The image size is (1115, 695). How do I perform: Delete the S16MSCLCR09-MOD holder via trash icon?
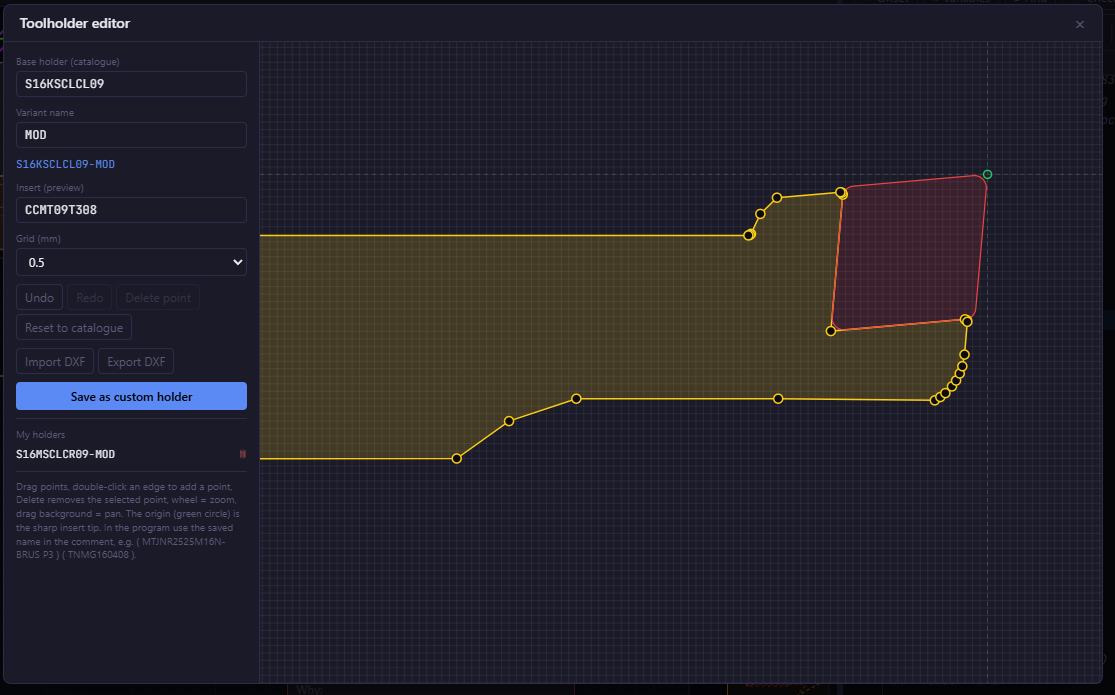[242, 454]
